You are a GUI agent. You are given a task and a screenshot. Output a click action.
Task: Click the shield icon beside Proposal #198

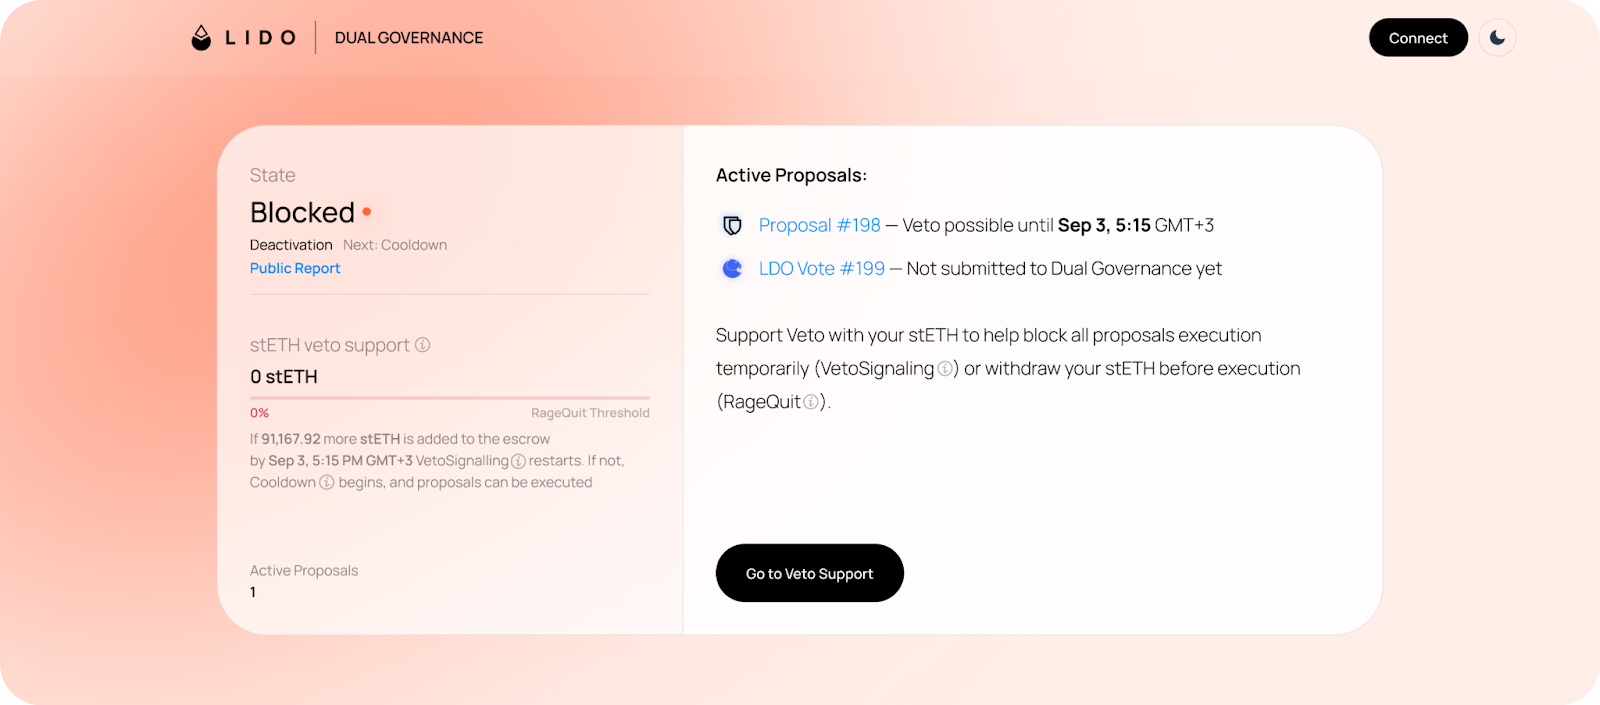(732, 226)
